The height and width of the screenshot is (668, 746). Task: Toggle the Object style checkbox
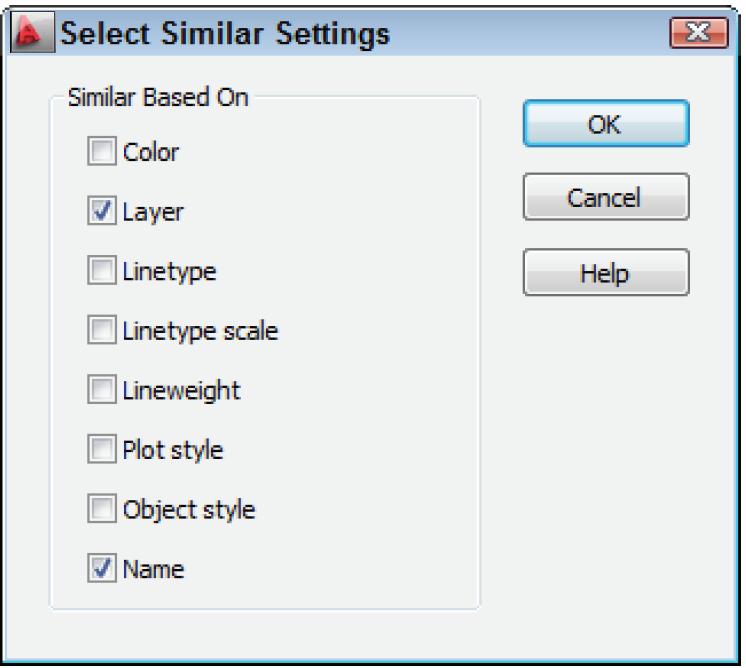point(102,510)
